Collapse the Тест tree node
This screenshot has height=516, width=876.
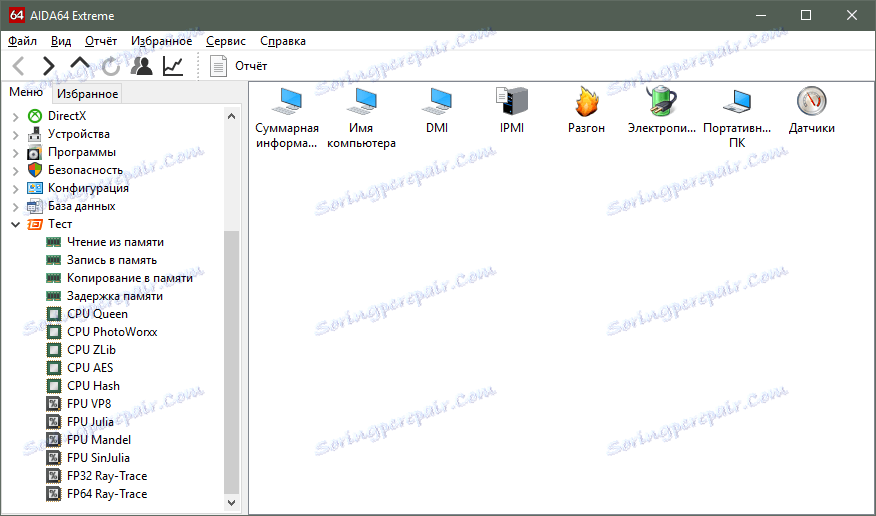click(x=16, y=224)
